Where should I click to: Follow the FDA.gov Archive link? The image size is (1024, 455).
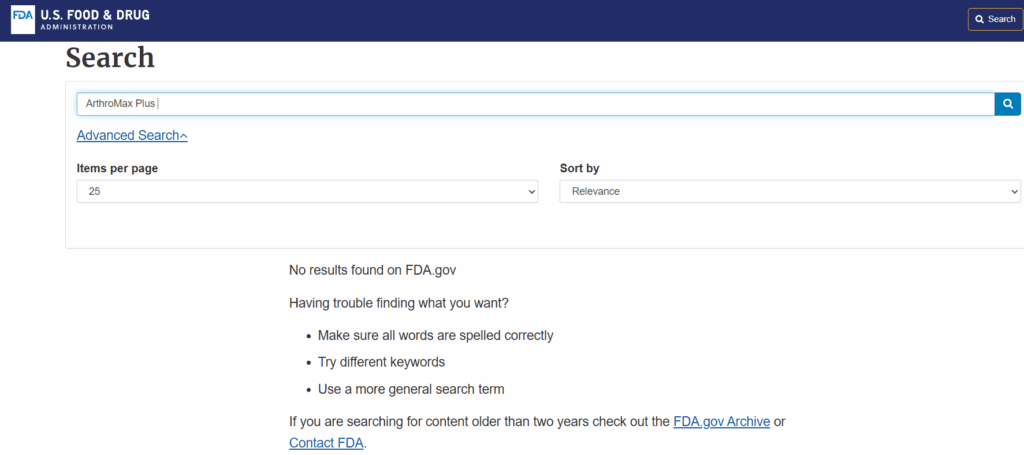coord(722,422)
